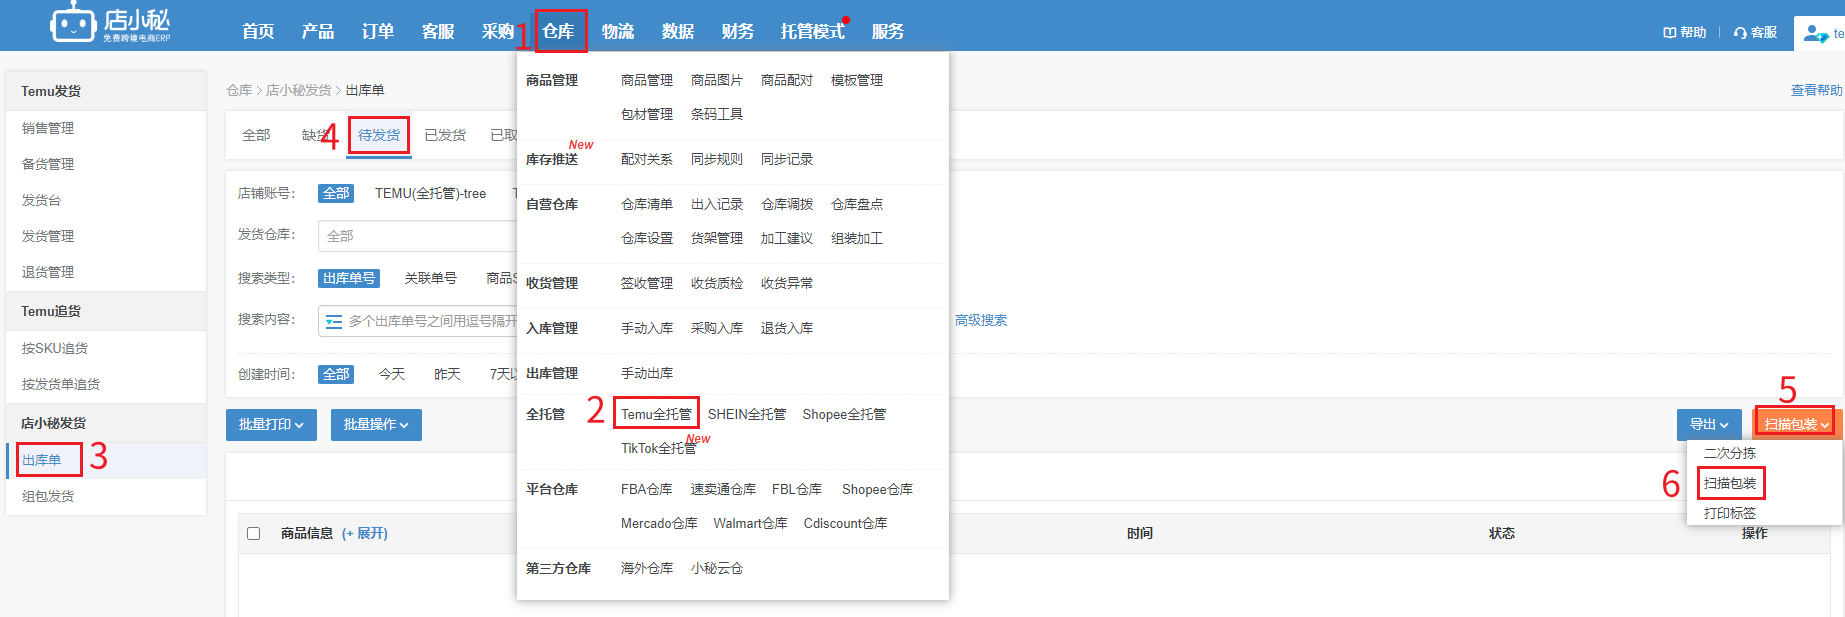Set search type to 出库单号
1845x617 pixels.
coord(349,278)
